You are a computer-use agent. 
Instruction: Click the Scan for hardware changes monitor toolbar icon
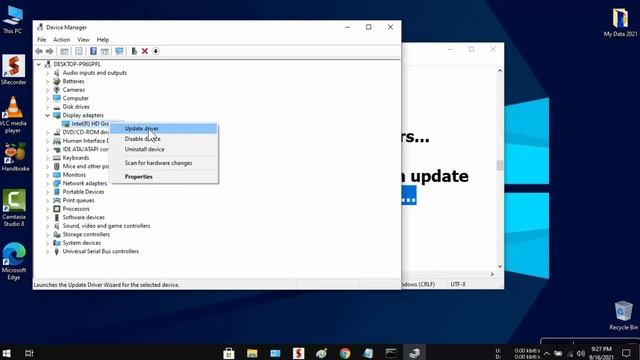(x=119, y=51)
